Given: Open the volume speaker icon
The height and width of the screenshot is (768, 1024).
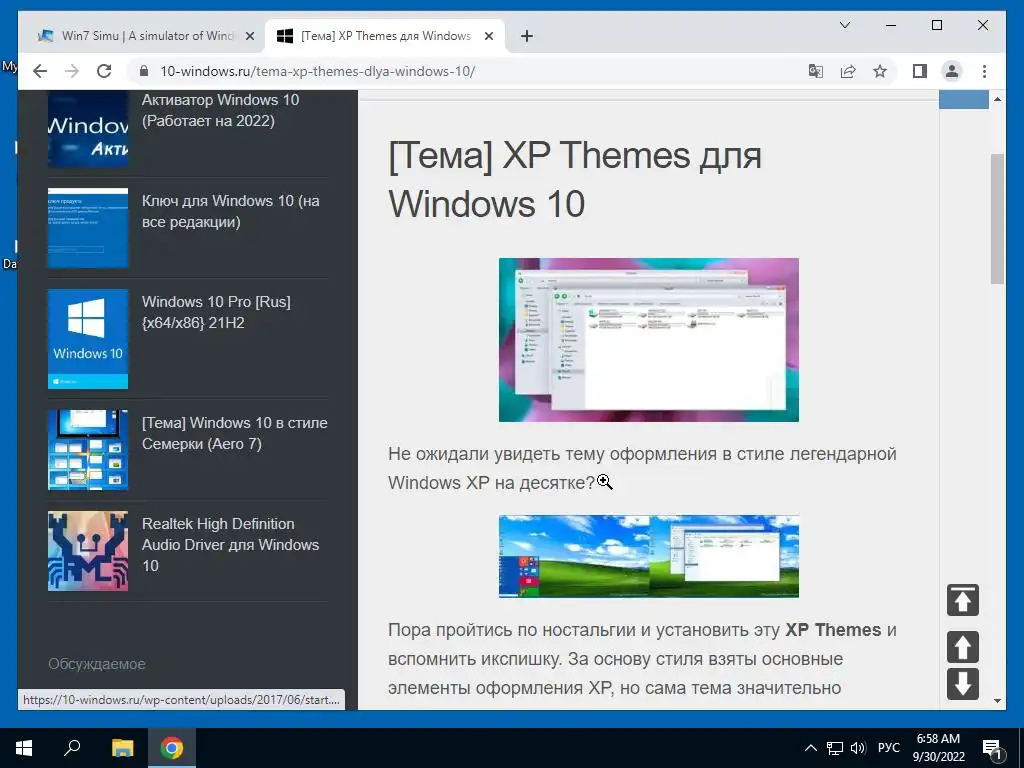Looking at the screenshot, I should 858,748.
